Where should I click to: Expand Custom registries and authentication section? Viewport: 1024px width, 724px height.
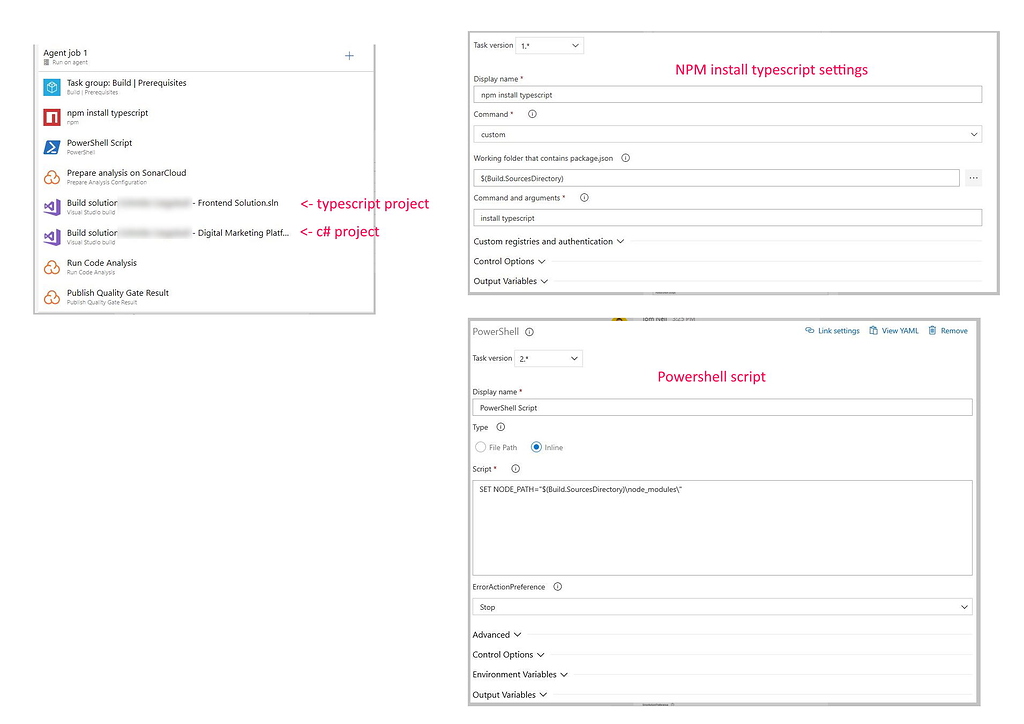549,242
